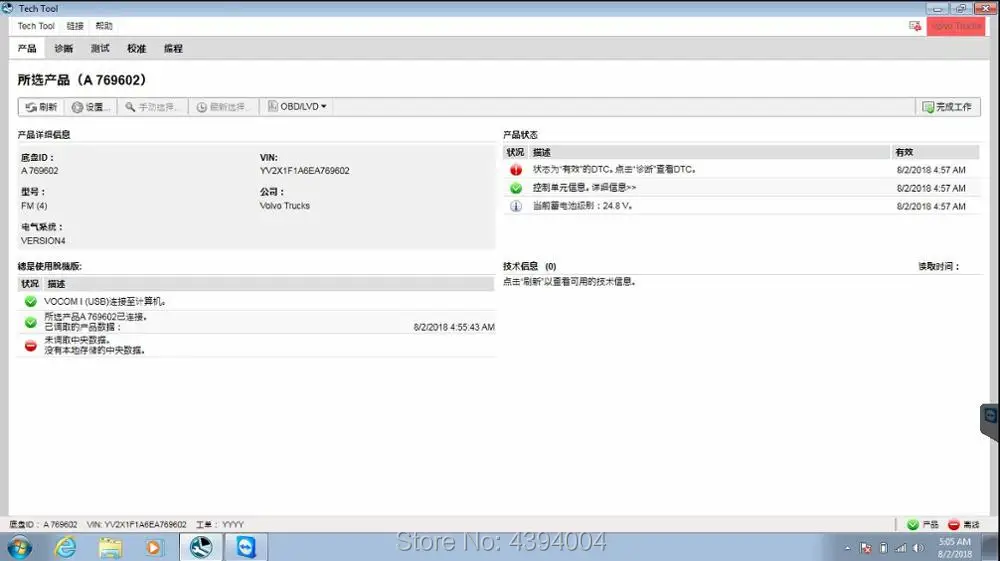Click the status bar work order YYYY entry
The width and height of the screenshot is (1000, 561).
click(220, 525)
